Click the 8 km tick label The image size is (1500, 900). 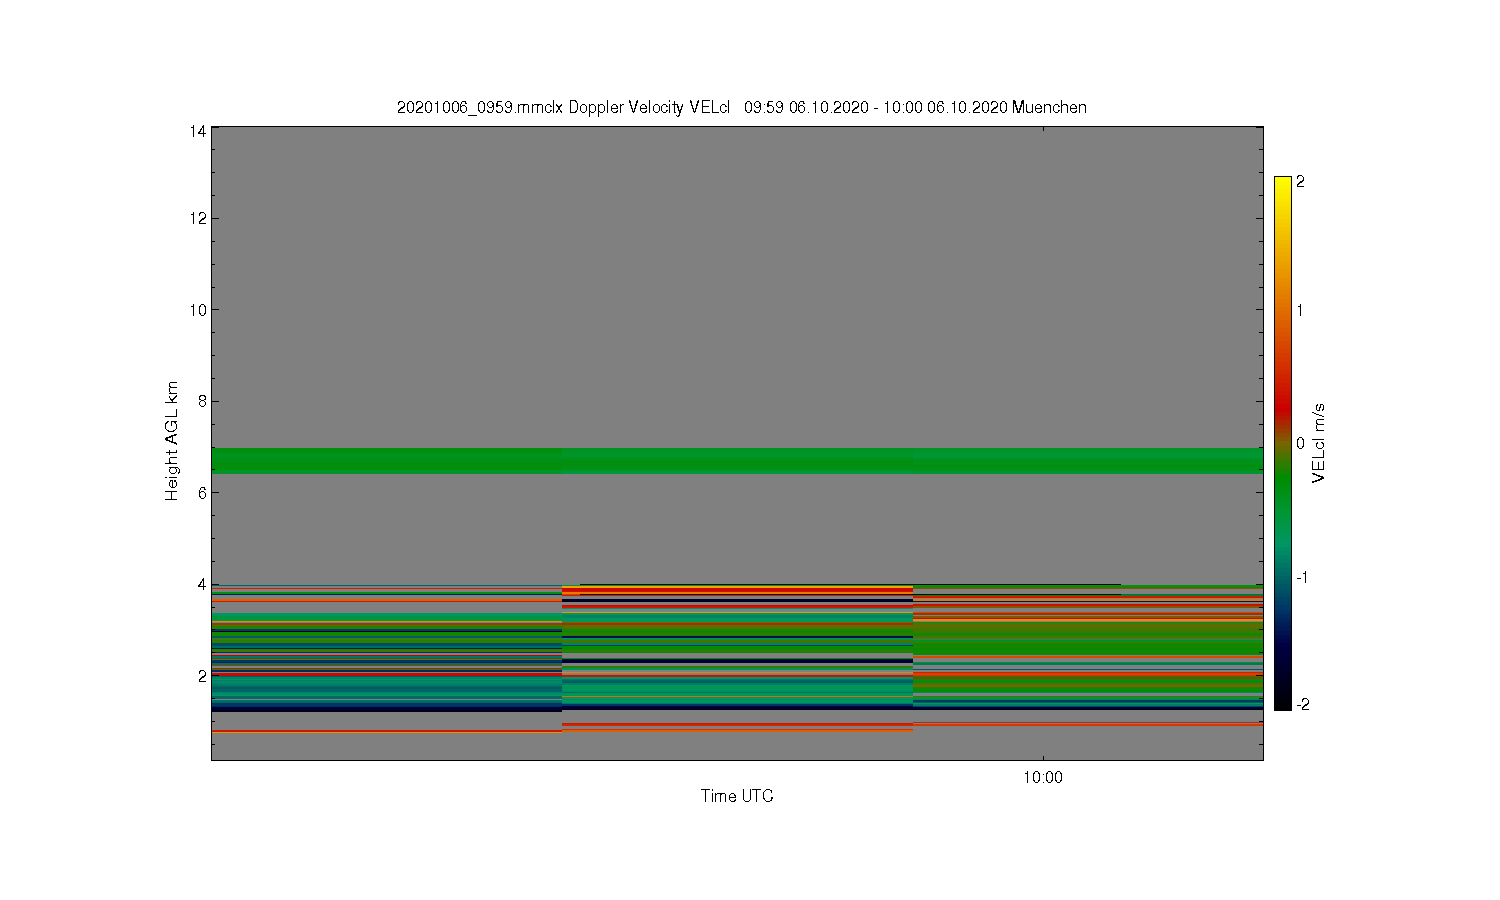[x=202, y=401]
